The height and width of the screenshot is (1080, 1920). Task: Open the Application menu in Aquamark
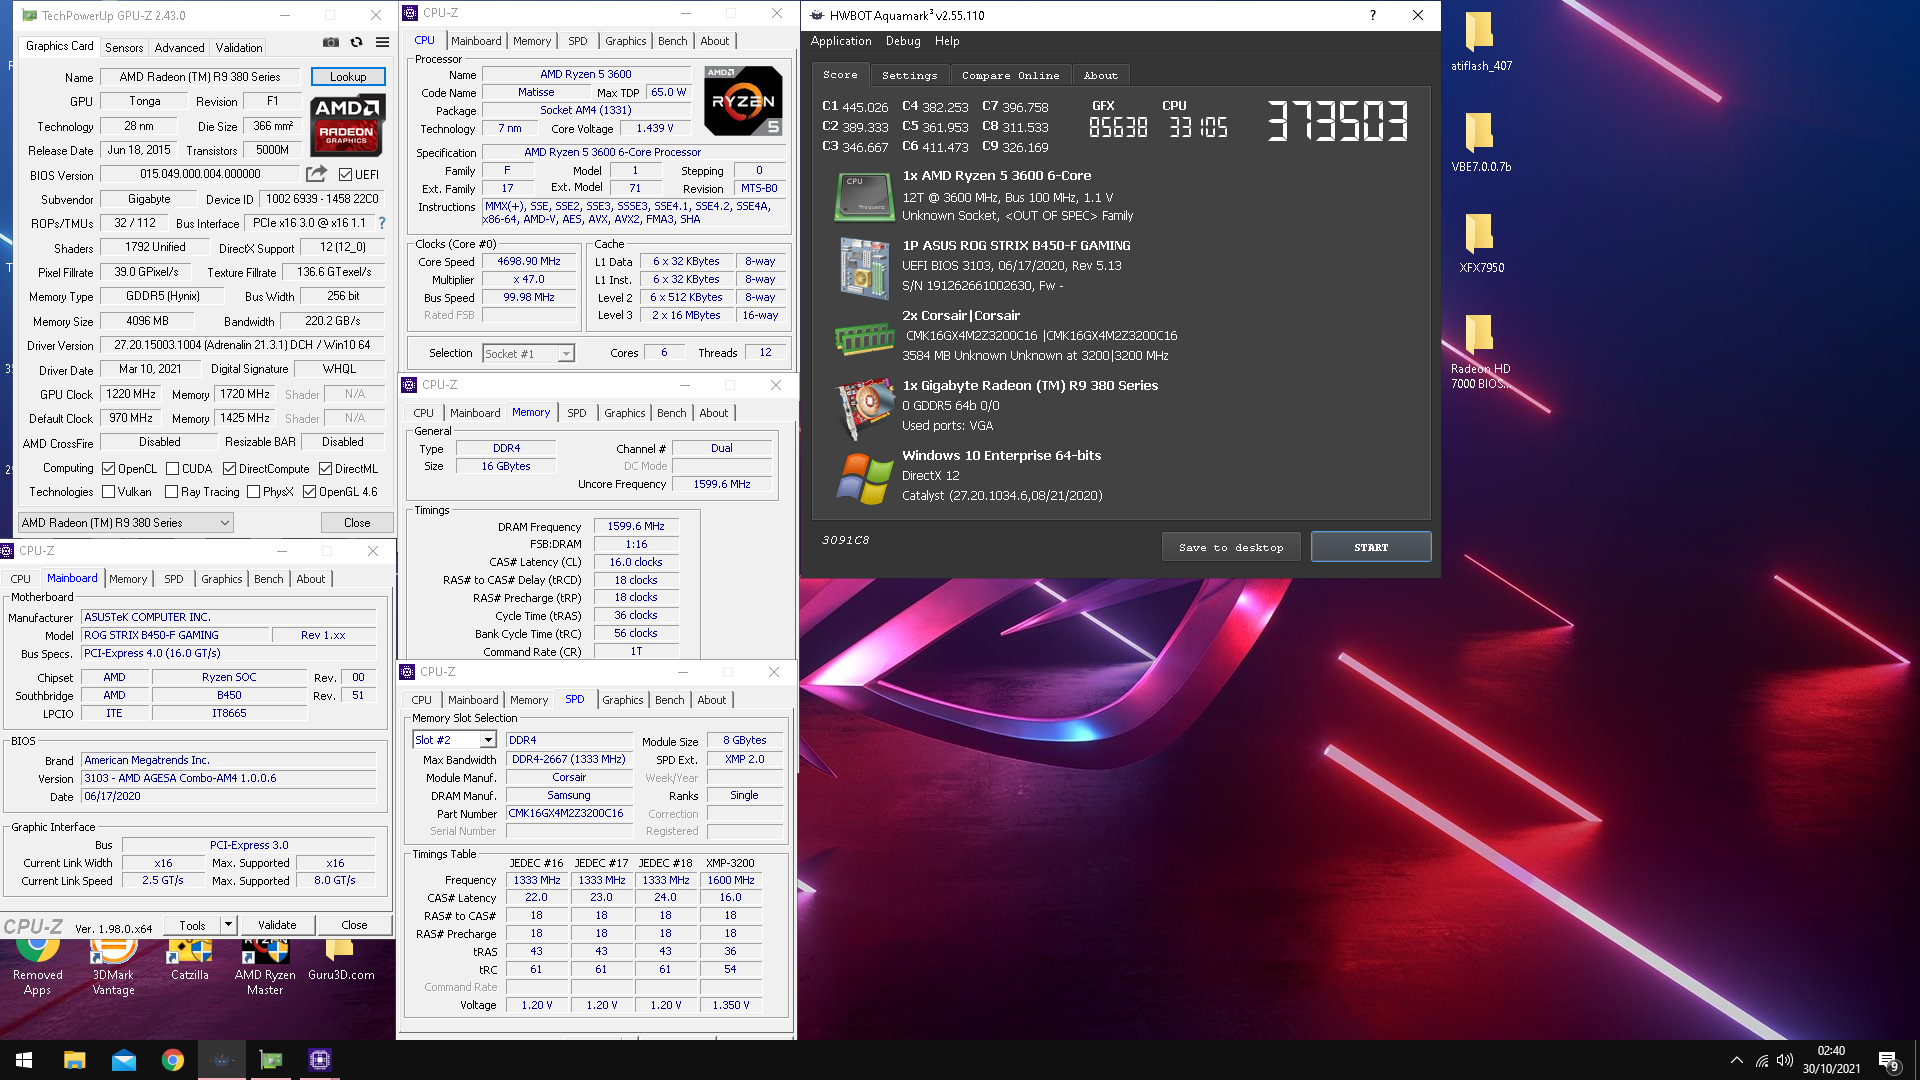click(841, 41)
